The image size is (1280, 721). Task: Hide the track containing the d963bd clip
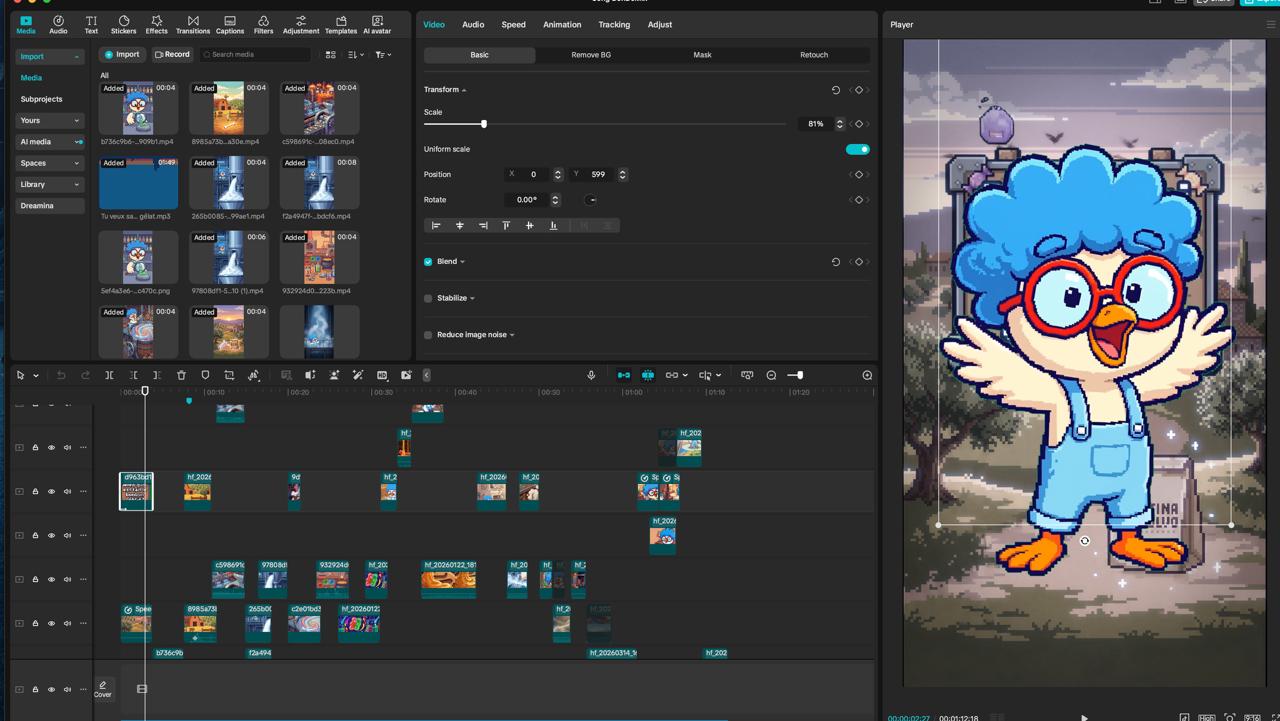point(51,491)
